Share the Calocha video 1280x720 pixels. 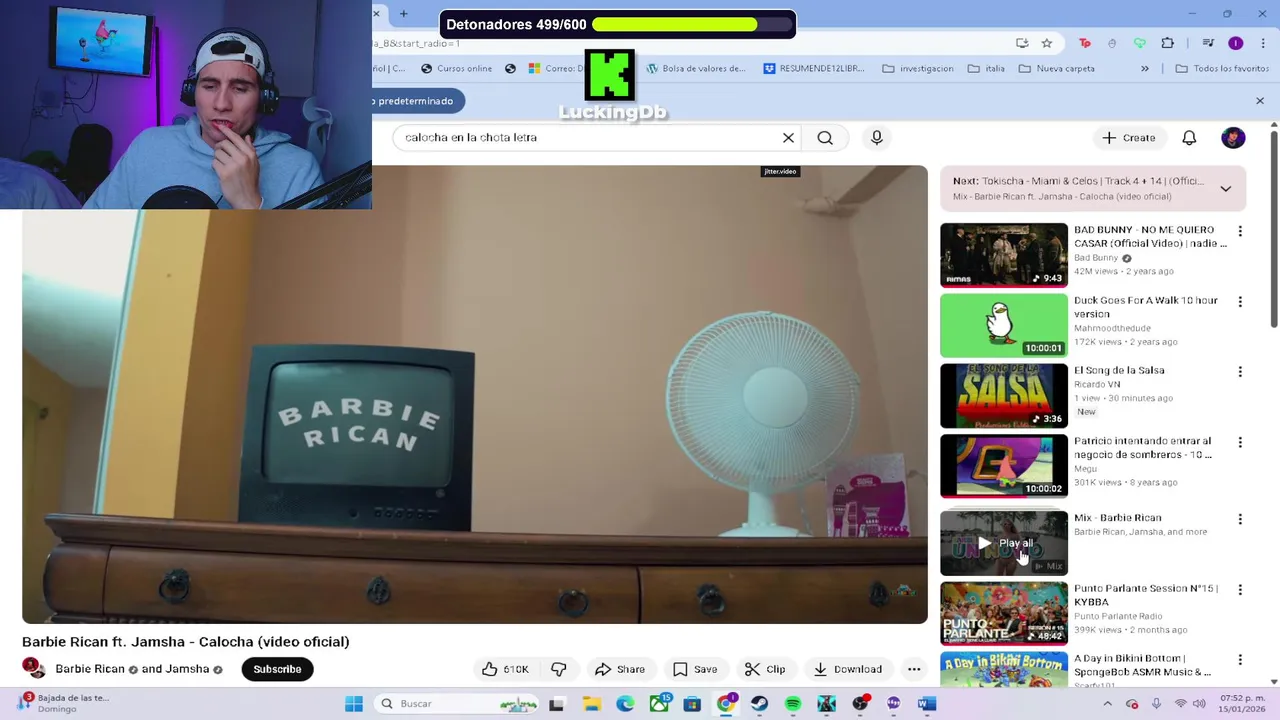[x=620, y=669]
